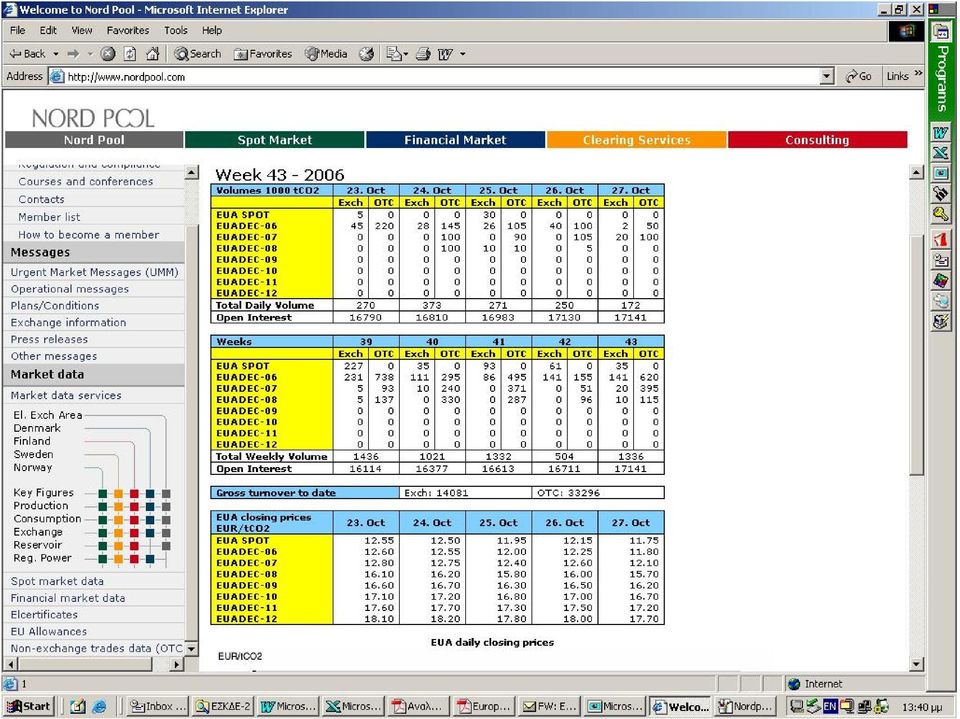Click the binoculars icon in shortcut bar
The image size is (960, 719).
pos(940,194)
